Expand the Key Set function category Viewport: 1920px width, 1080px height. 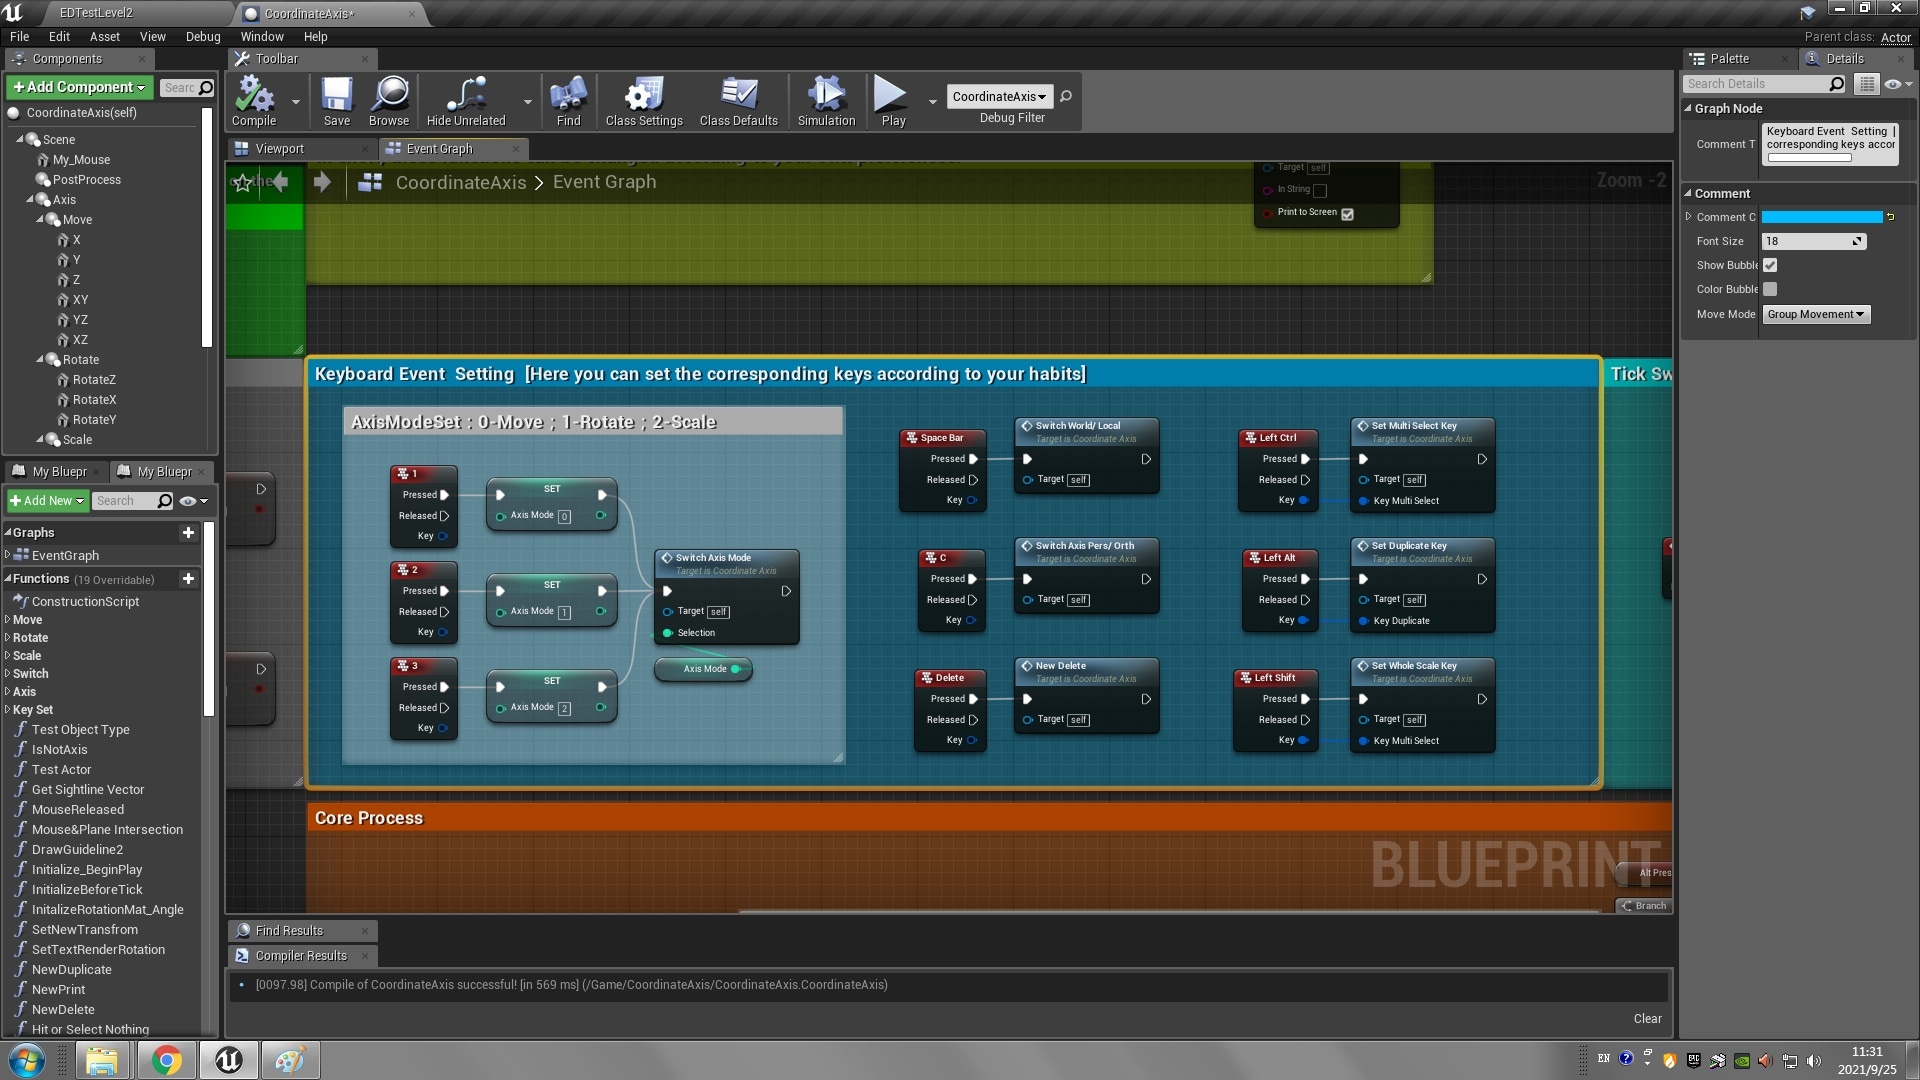(x=8, y=710)
